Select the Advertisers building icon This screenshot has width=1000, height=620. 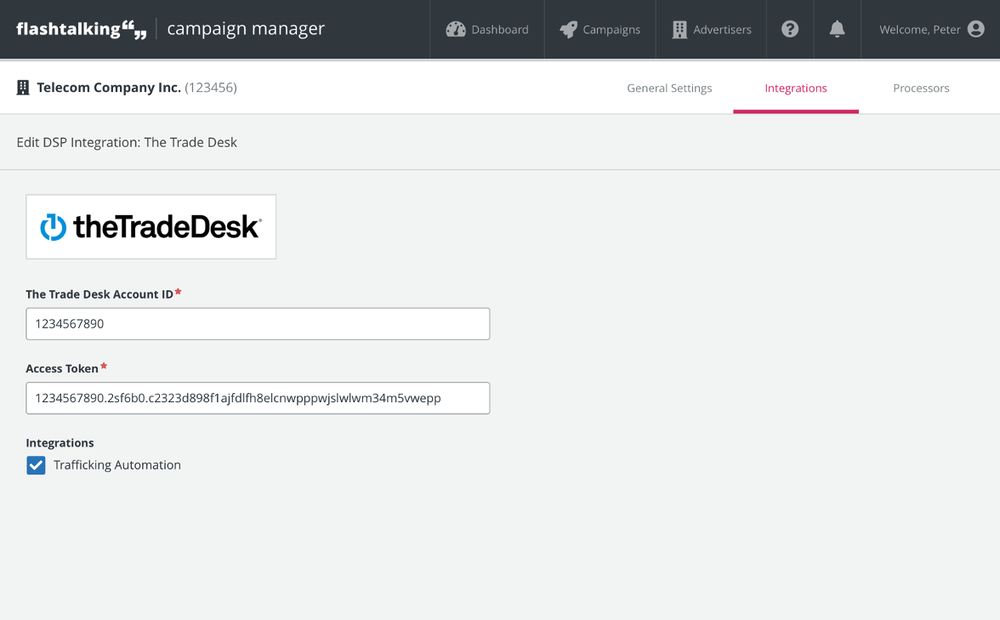pos(681,29)
